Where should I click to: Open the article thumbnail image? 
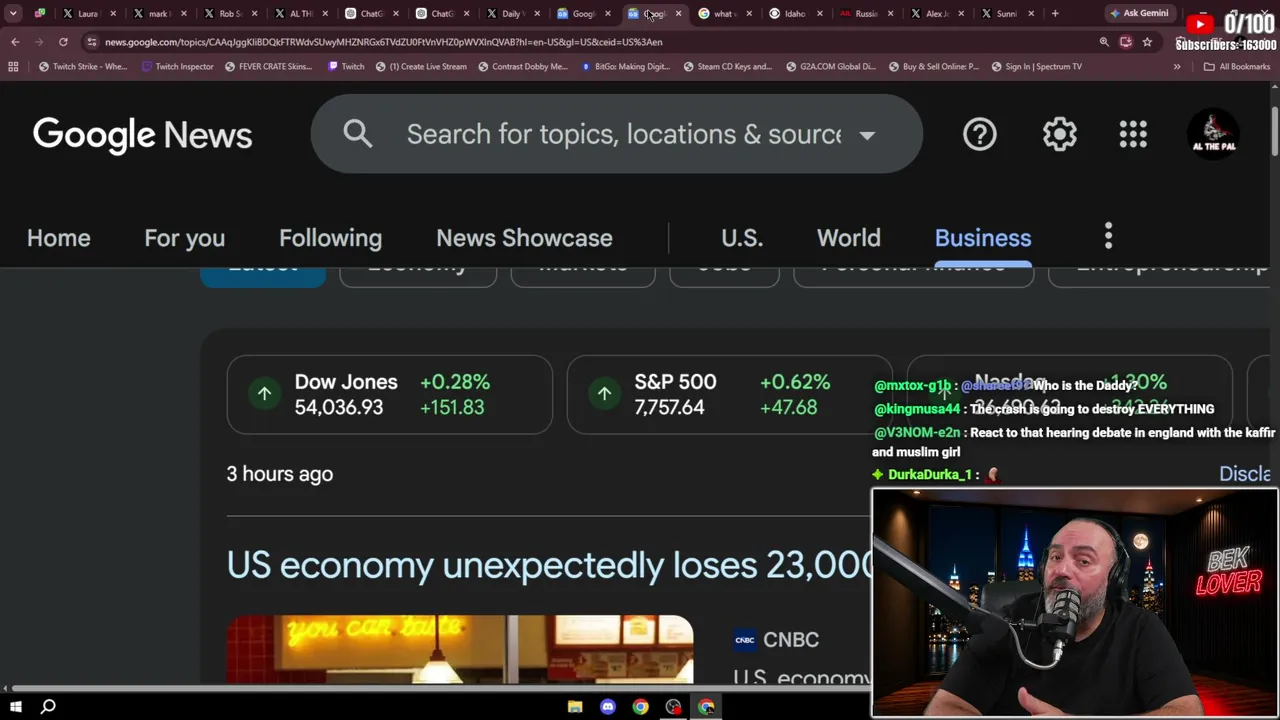click(459, 650)
